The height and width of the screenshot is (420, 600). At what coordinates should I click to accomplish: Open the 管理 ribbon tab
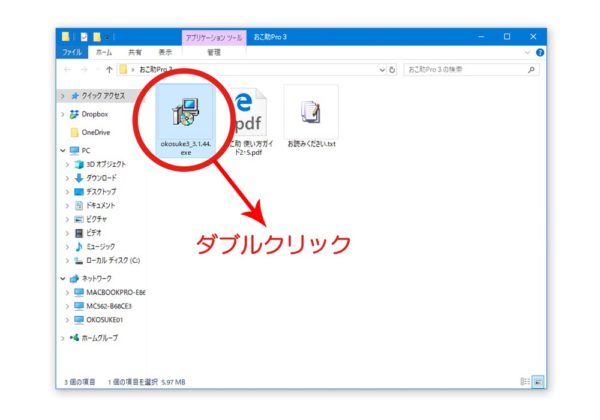[214, 52]
